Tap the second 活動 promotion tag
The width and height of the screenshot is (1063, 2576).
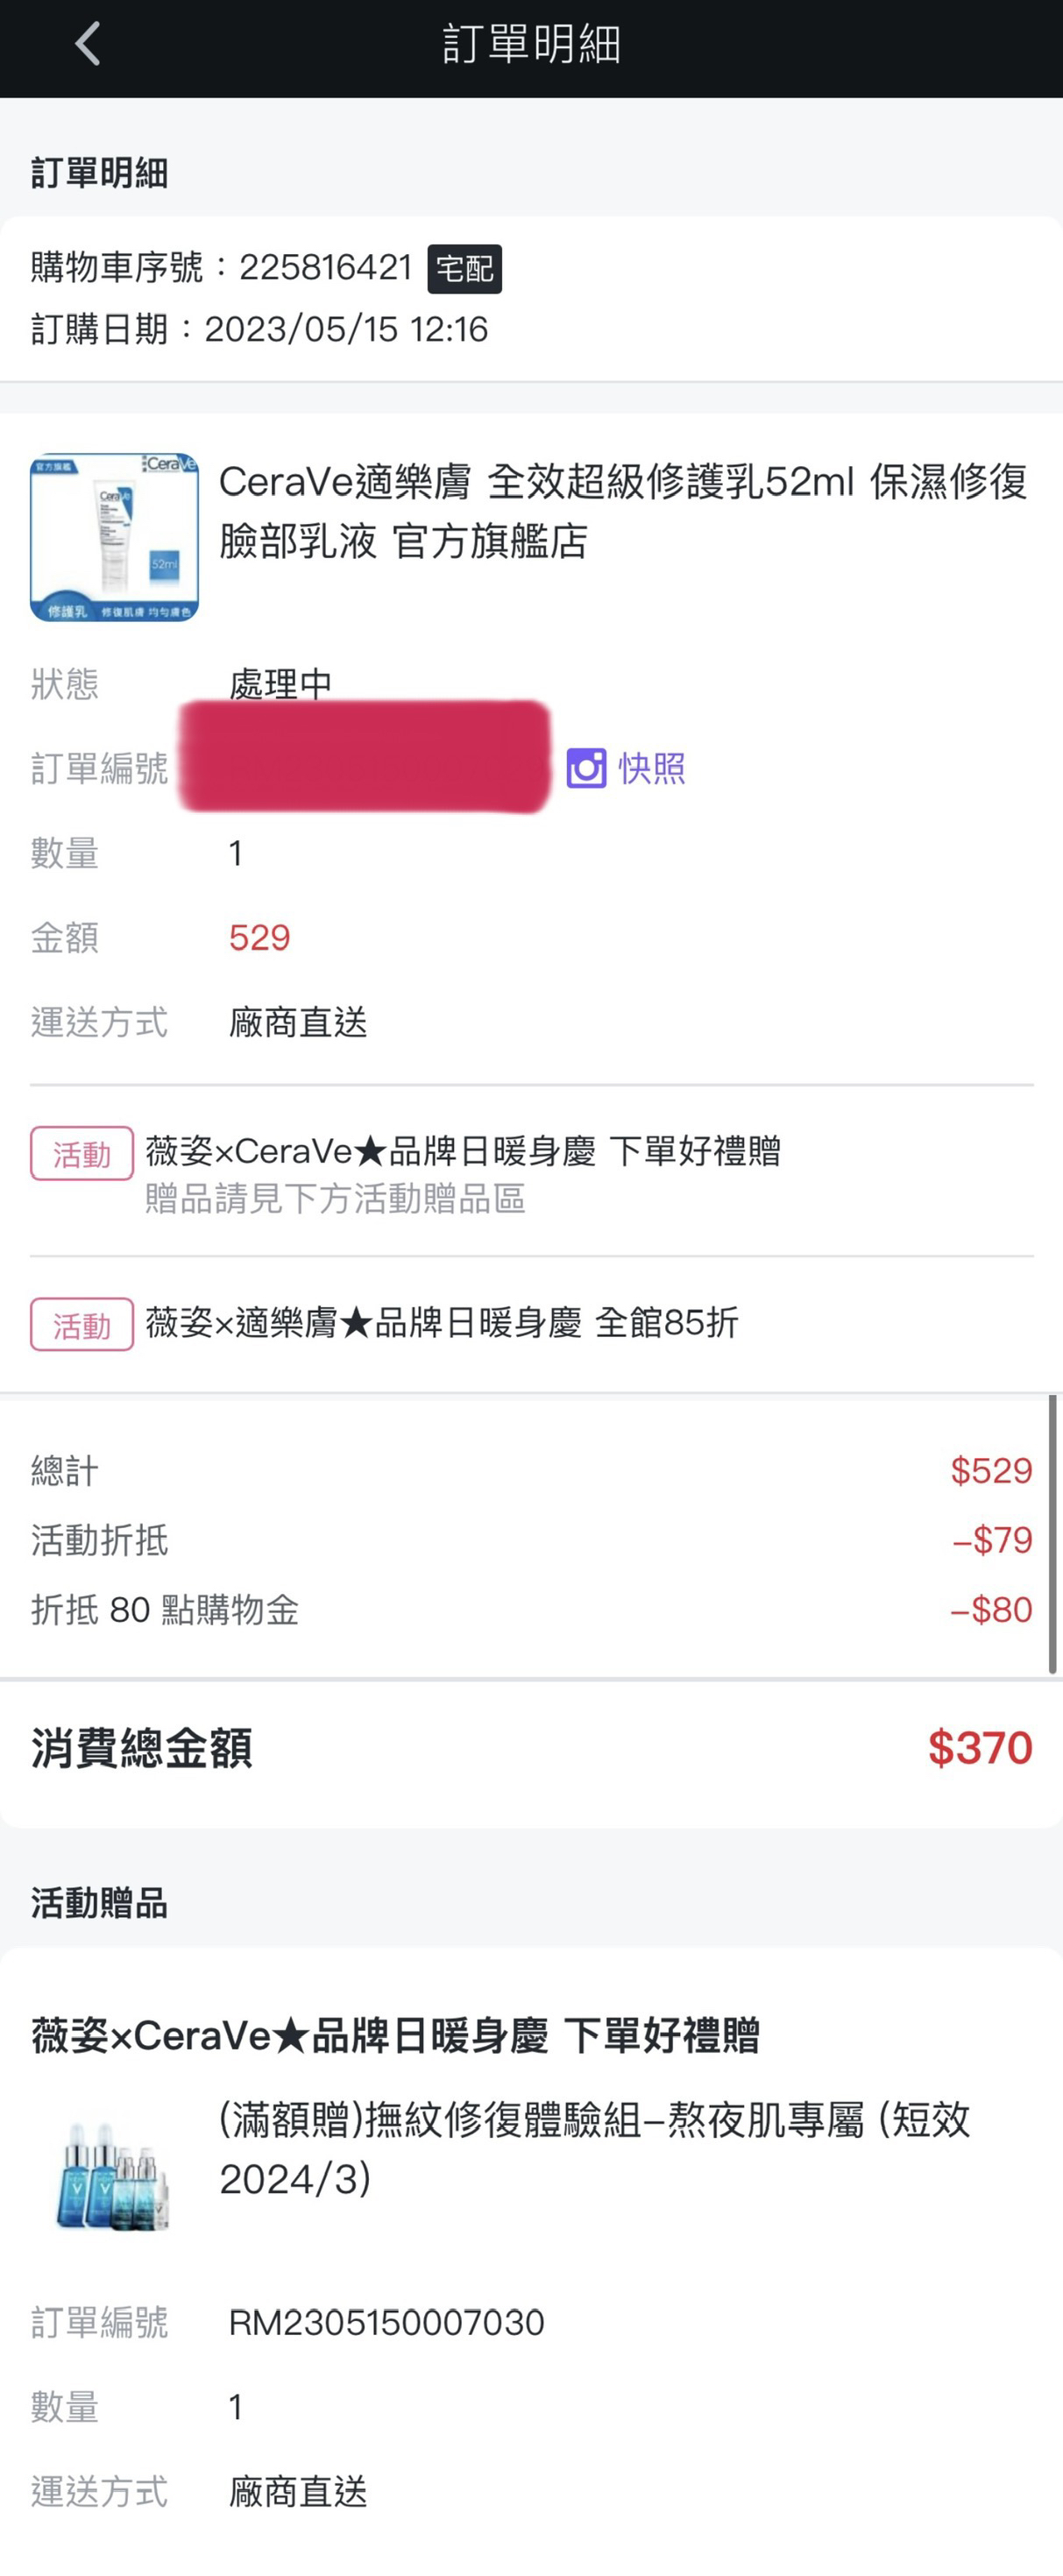click(82, 1324)
